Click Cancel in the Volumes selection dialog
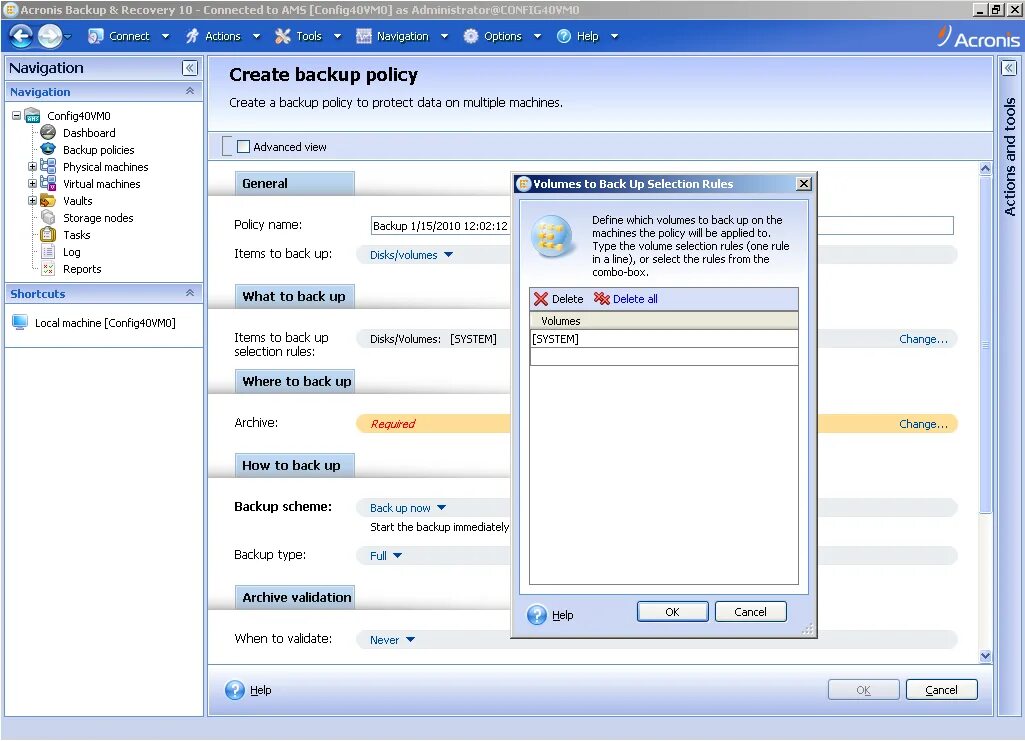1025x741 pixels. 750,612
